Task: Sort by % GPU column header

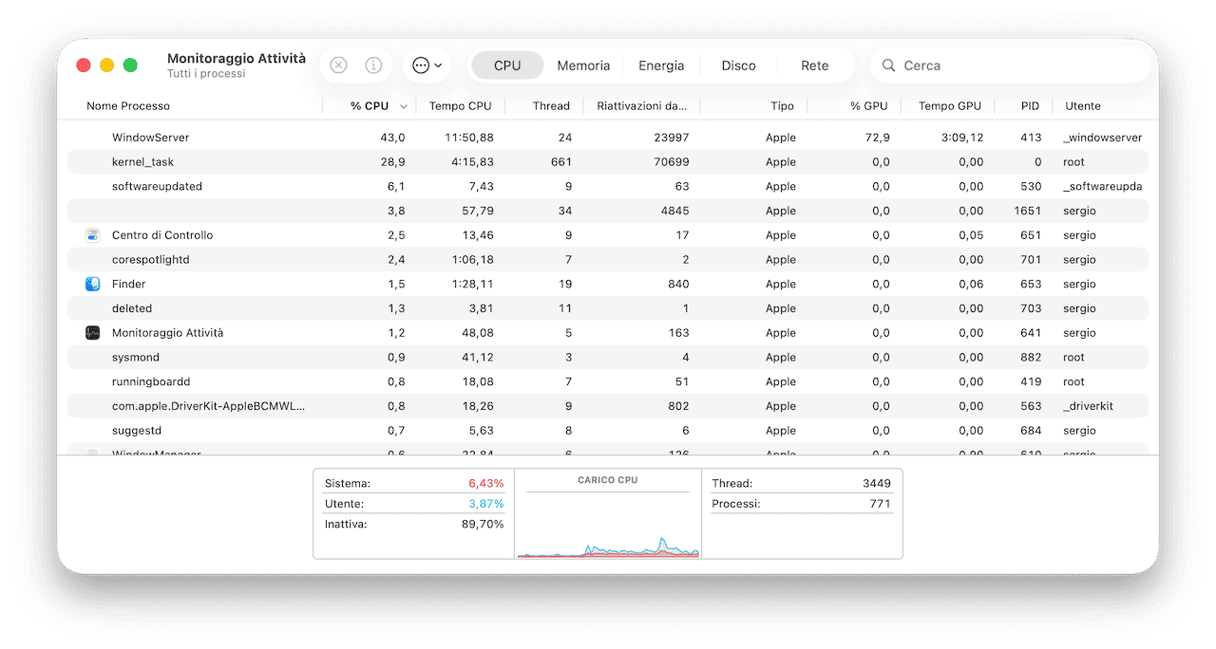Action: (x=868, y=106)
